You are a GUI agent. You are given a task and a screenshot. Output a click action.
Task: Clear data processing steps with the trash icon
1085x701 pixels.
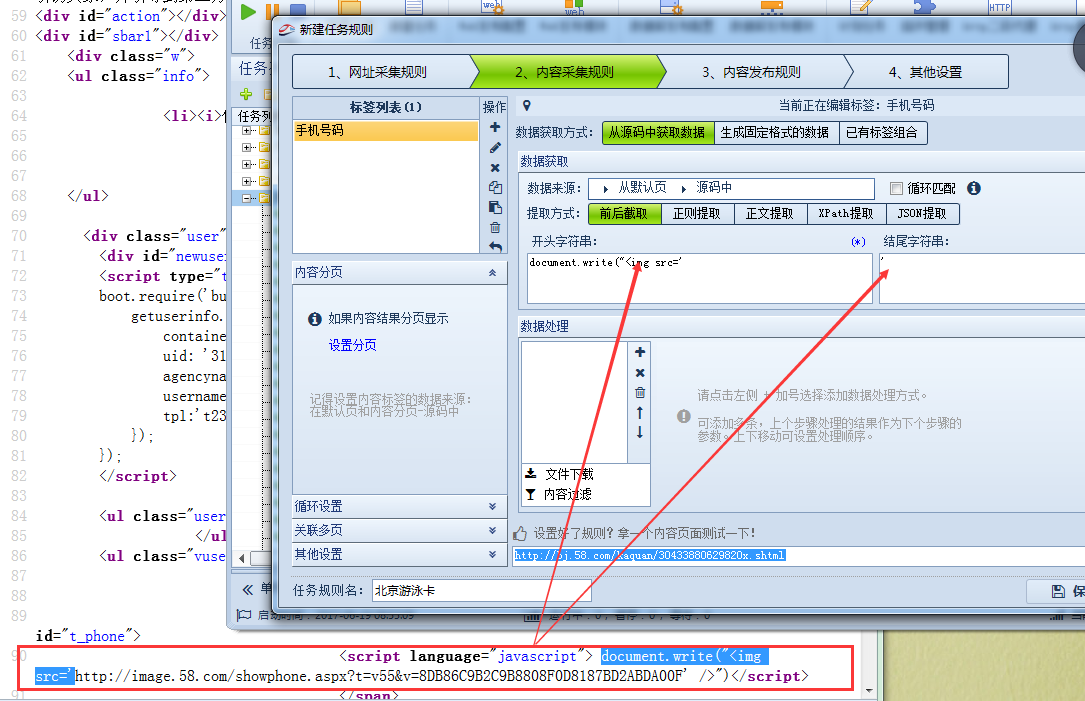point(639,392)
